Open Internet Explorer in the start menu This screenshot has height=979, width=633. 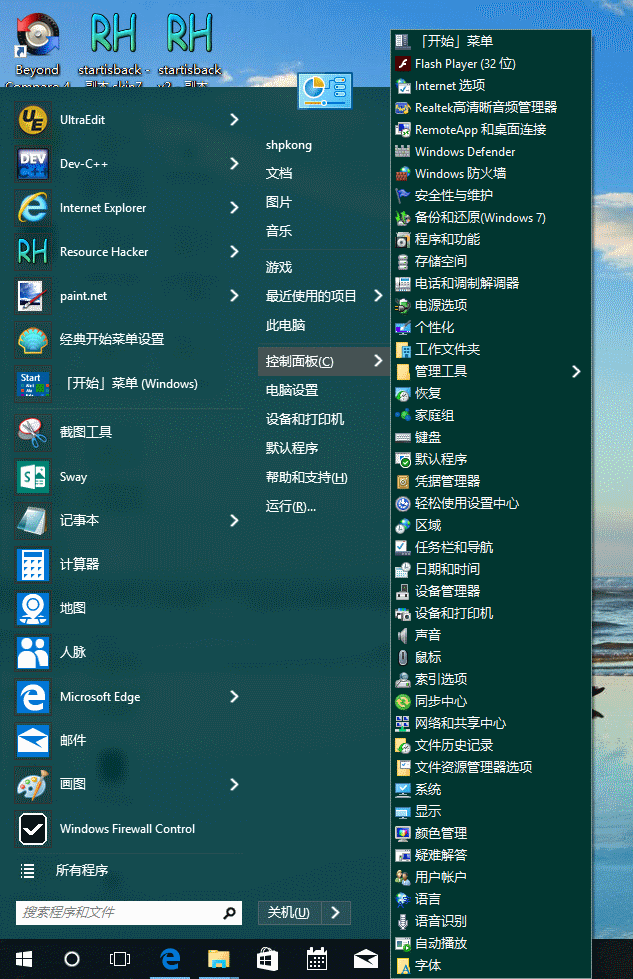click(x=128, y=208)
